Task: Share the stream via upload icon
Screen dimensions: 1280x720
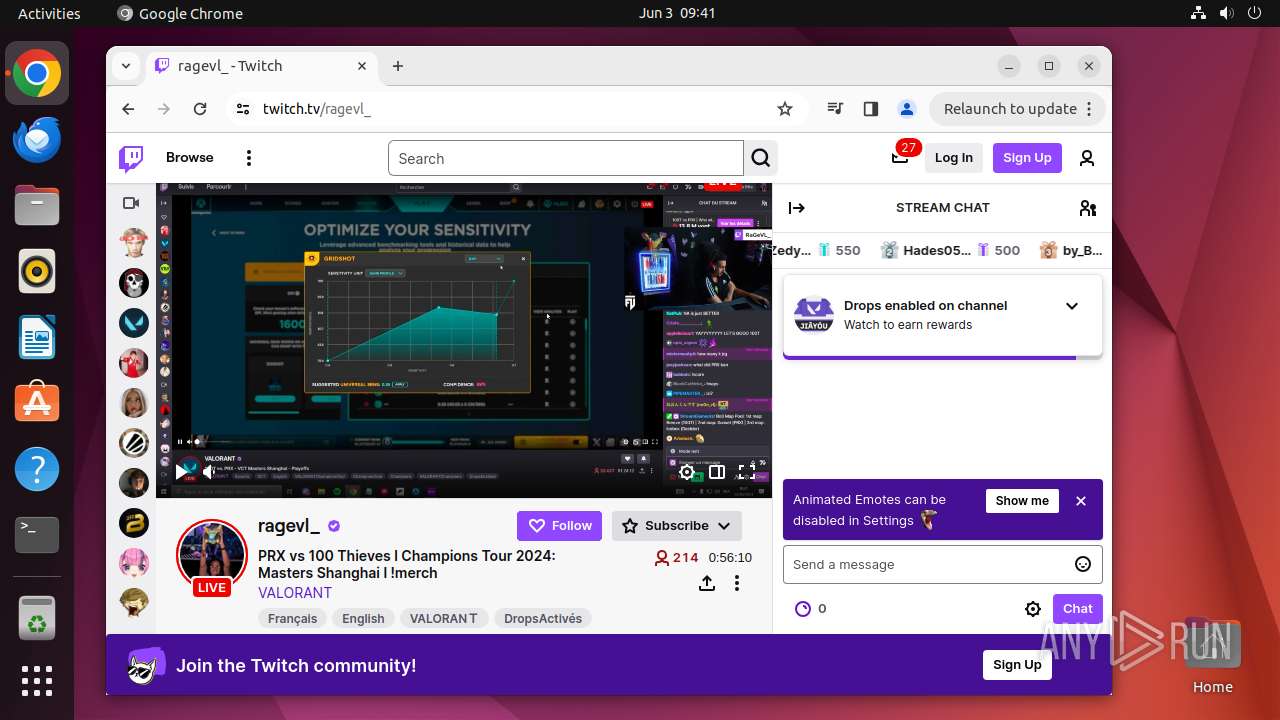Action: click(x=707, y=583)
